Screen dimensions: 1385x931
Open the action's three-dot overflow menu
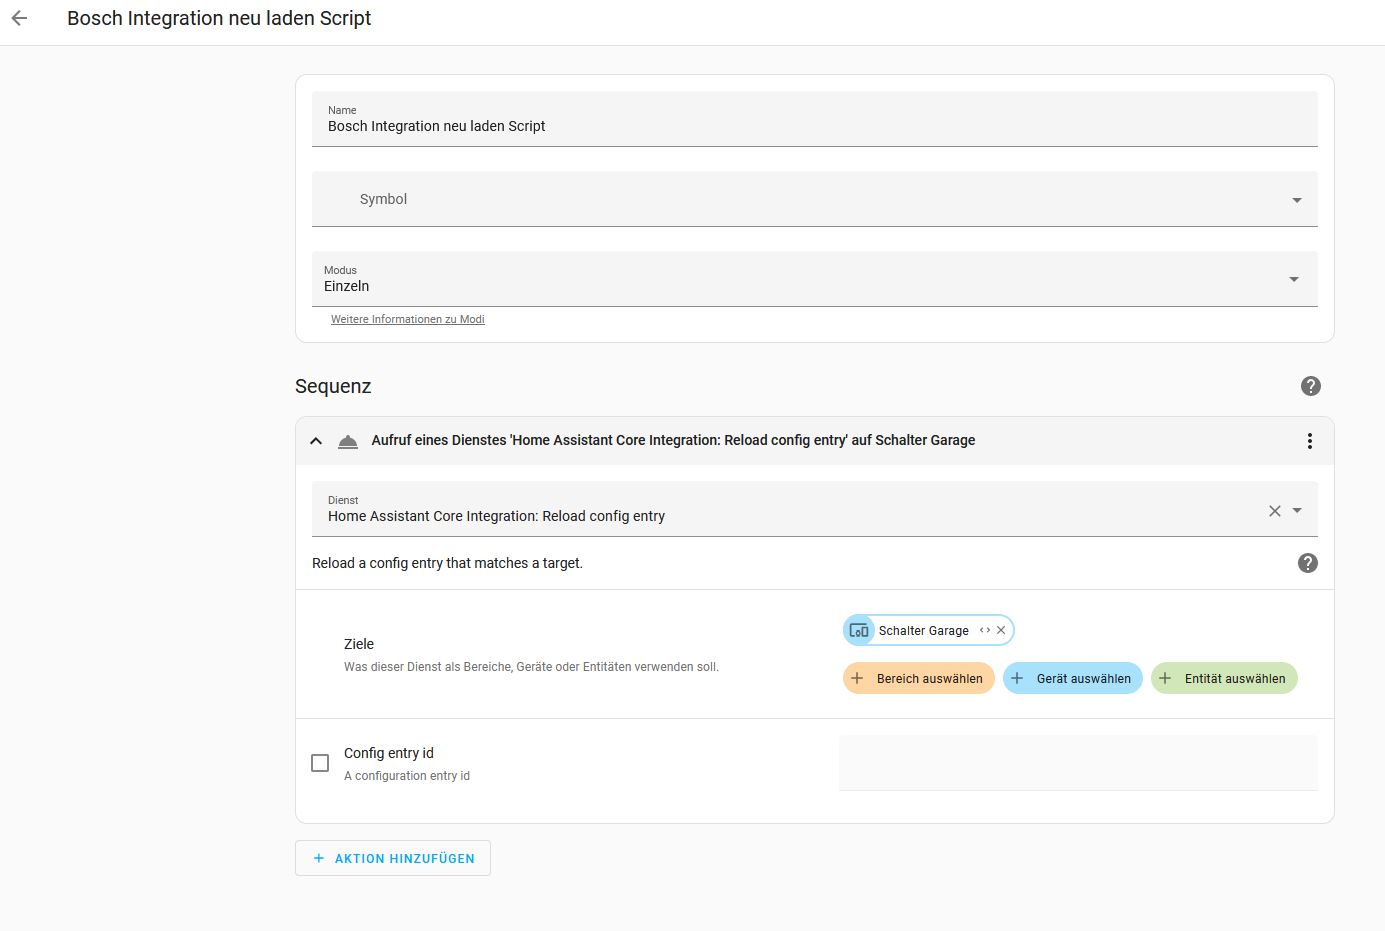(1309, 441)
